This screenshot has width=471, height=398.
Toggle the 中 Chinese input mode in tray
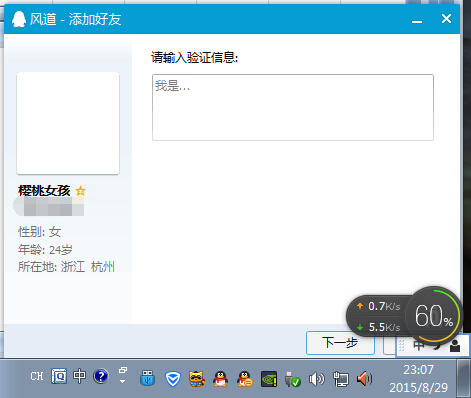(79, 376)
